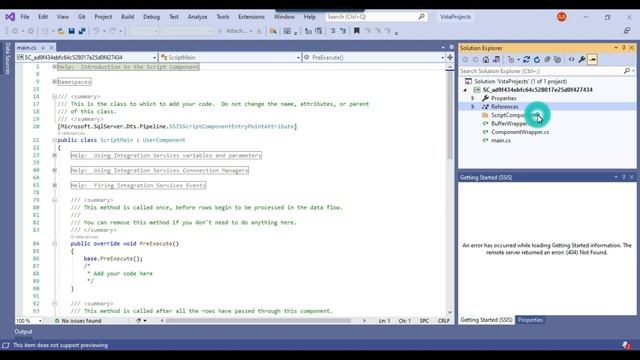Toggle Preview Selected Items icon
This screenshot has height=360, width=640.
[x=592, y=60]
